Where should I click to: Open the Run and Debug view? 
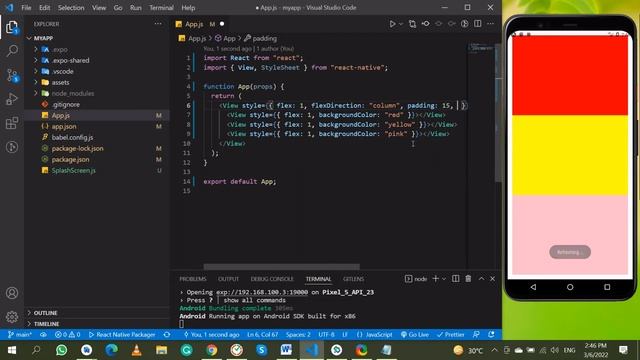pyautogui.click(x=12, y=99)
